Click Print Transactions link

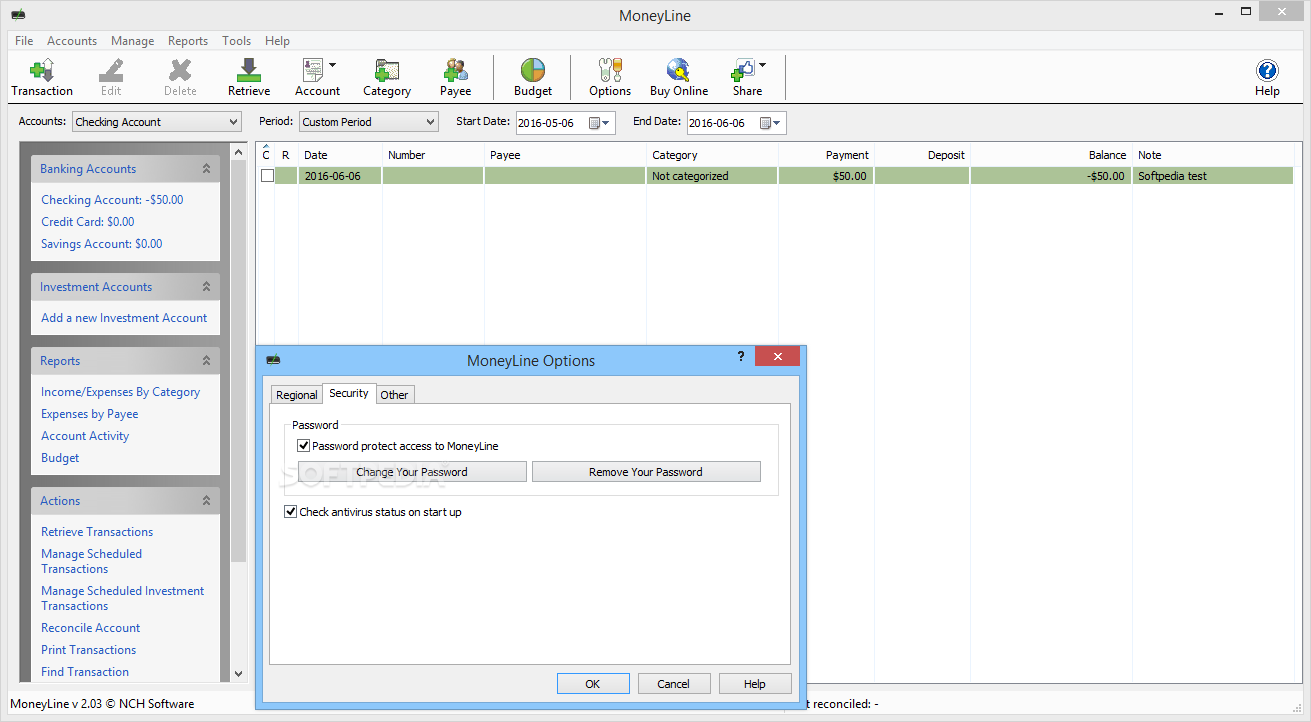88,650
